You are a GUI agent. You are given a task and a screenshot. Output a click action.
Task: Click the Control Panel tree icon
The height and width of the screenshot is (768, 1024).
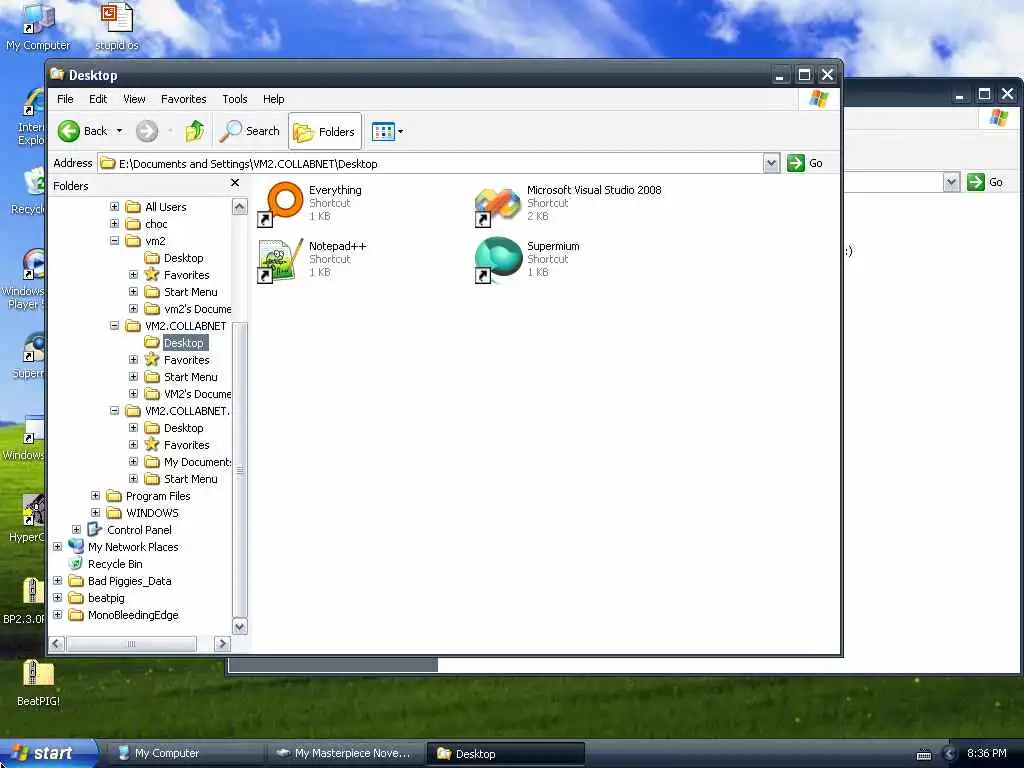coord(95,530)
